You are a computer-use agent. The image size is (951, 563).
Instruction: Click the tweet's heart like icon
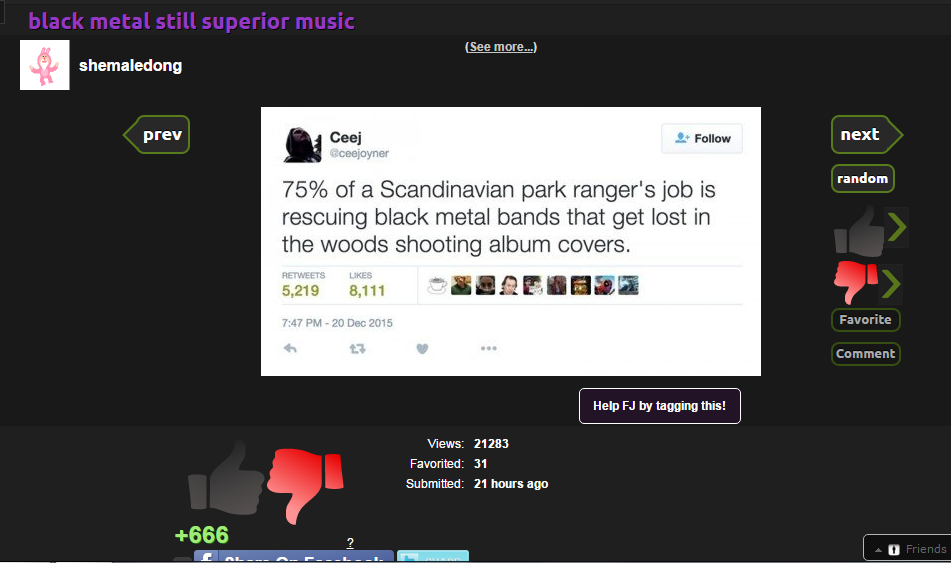422,348
